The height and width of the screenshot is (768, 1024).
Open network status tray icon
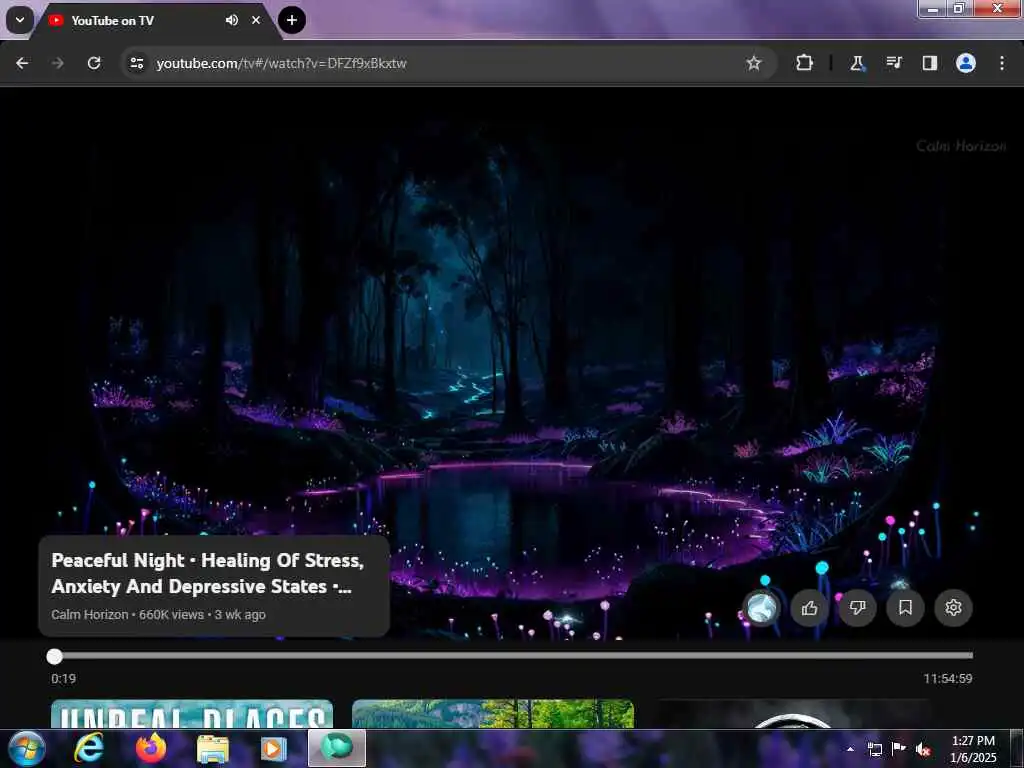click(874, 749)
